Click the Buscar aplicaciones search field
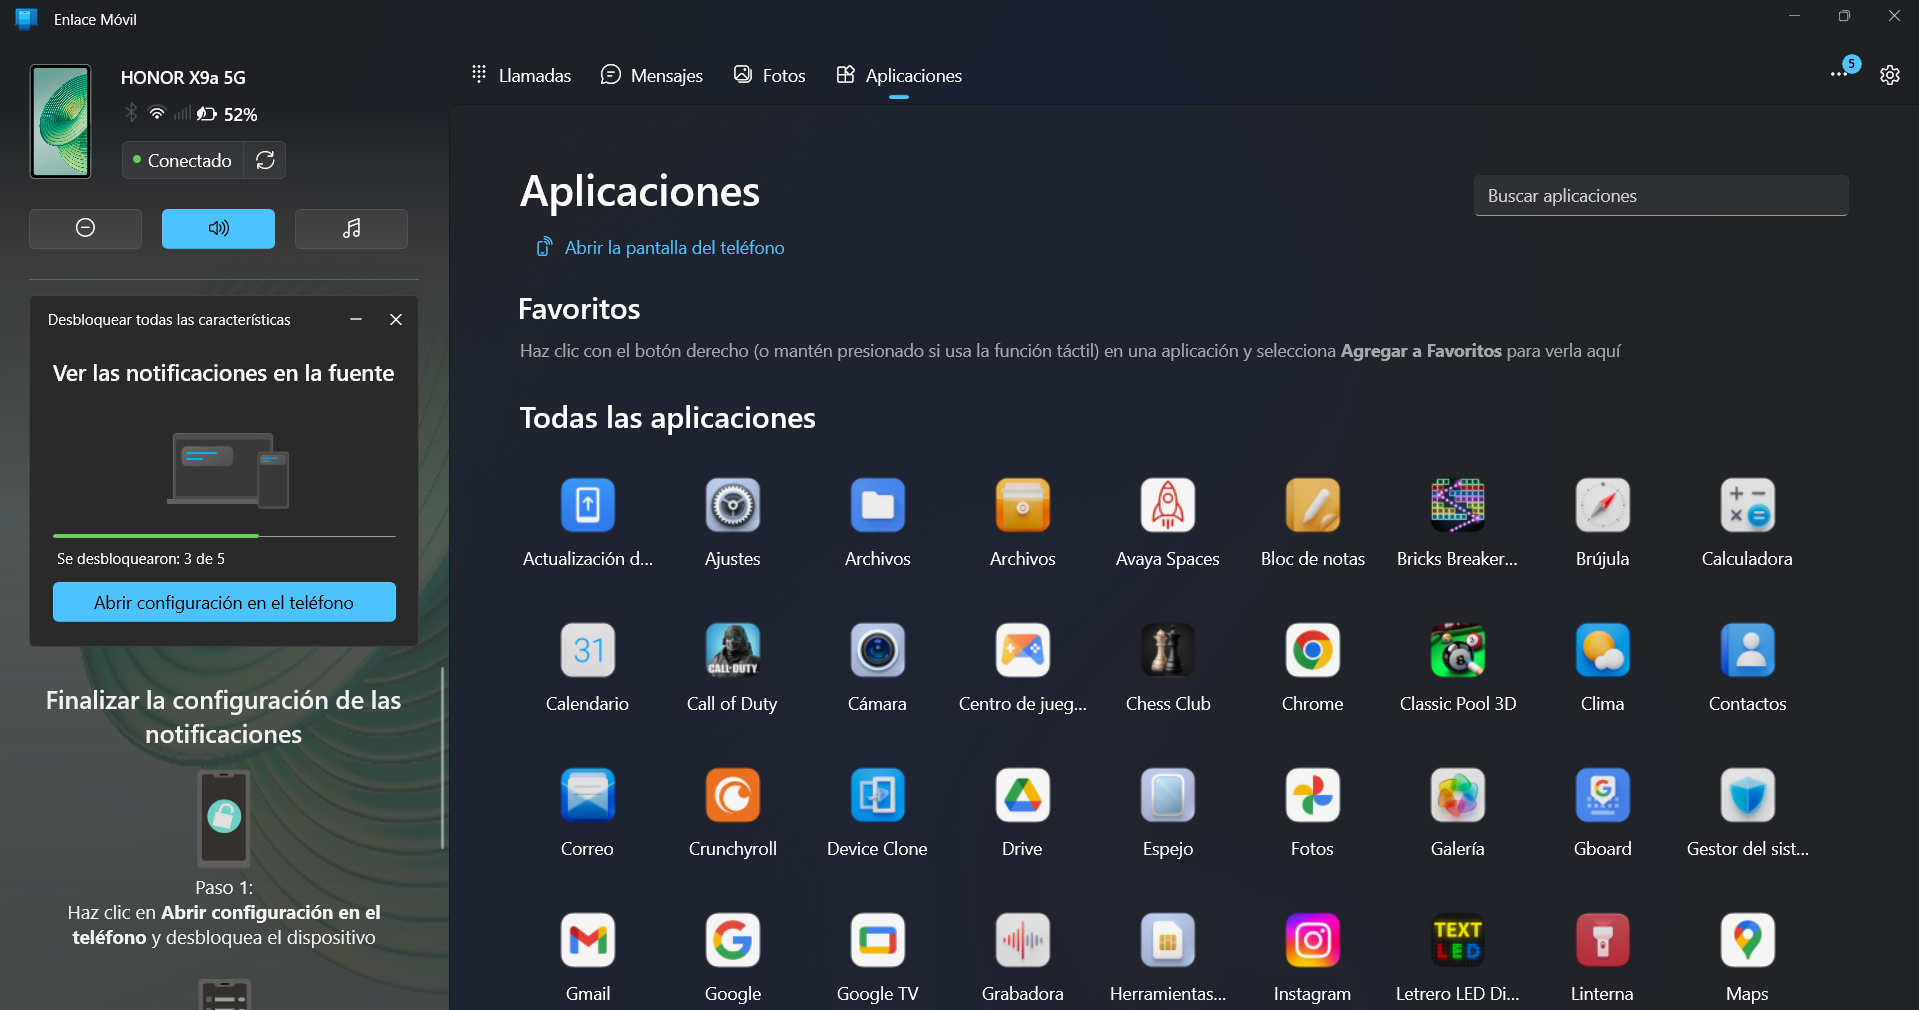 [1660, 196]
